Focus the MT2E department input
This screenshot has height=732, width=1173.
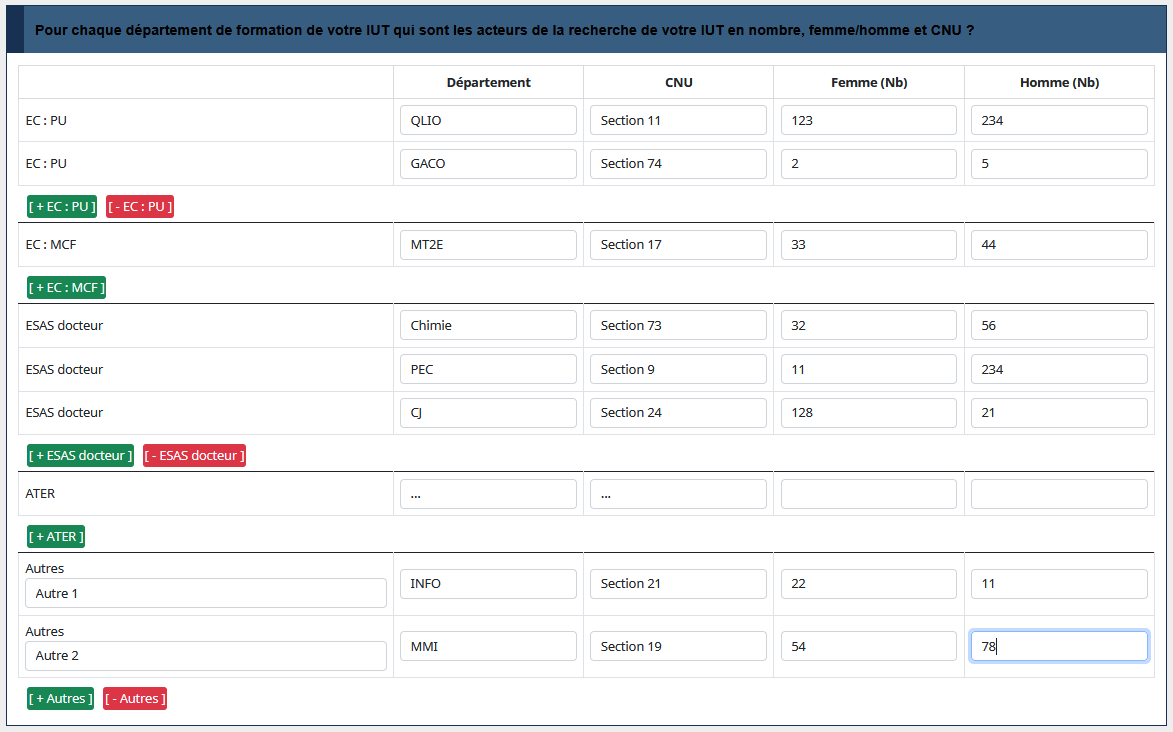[x=488, y=245]
